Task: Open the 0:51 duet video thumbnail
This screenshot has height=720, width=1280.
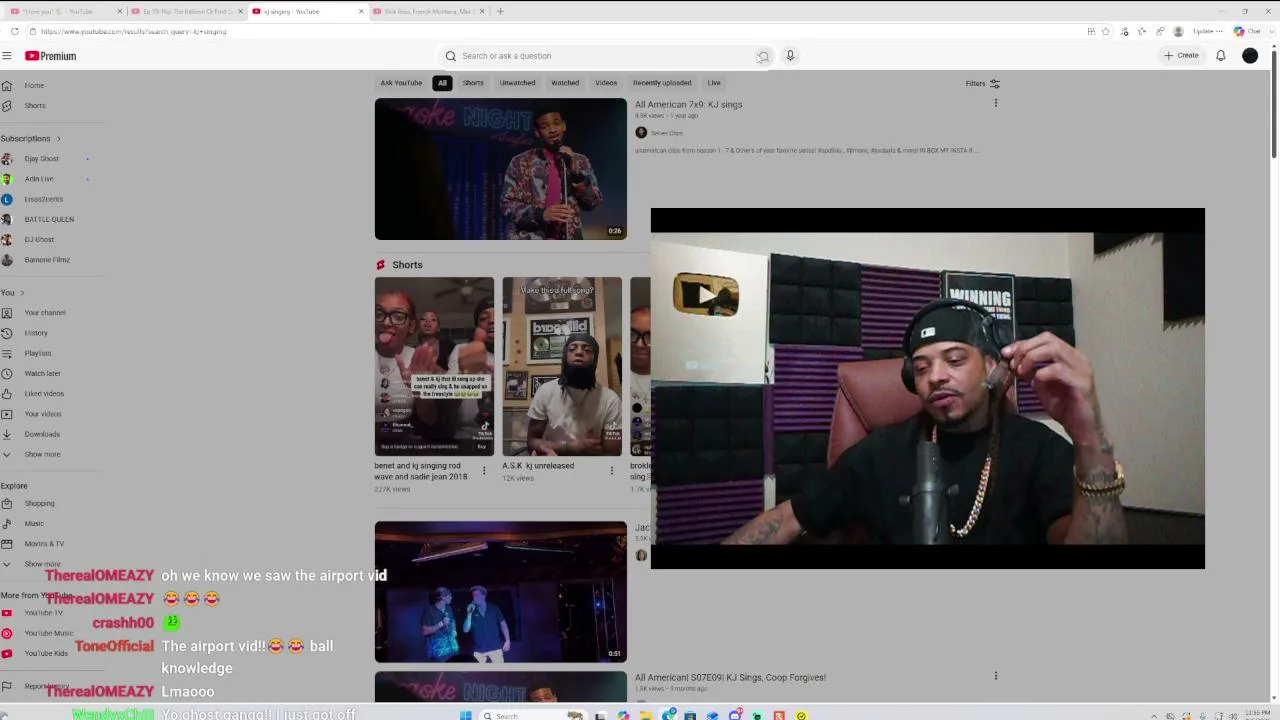Action: click(x=501, y=592)
